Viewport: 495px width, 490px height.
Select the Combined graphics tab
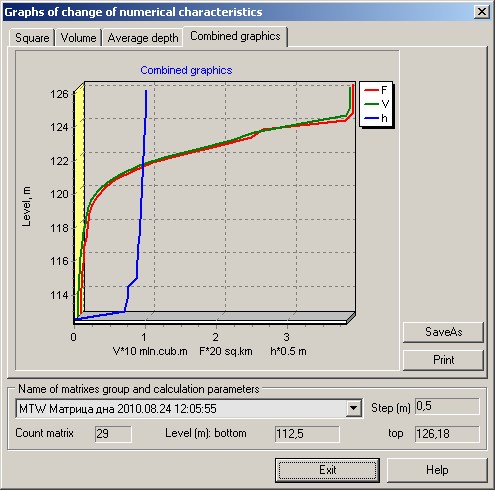pos(235,36)
